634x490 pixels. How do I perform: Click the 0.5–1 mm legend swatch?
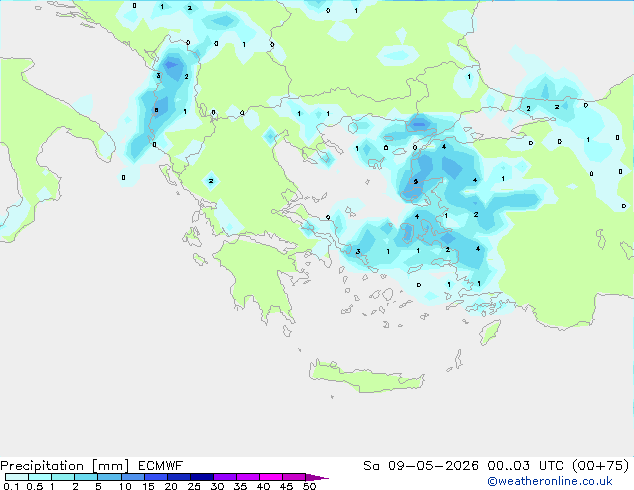tap(40, 477)
